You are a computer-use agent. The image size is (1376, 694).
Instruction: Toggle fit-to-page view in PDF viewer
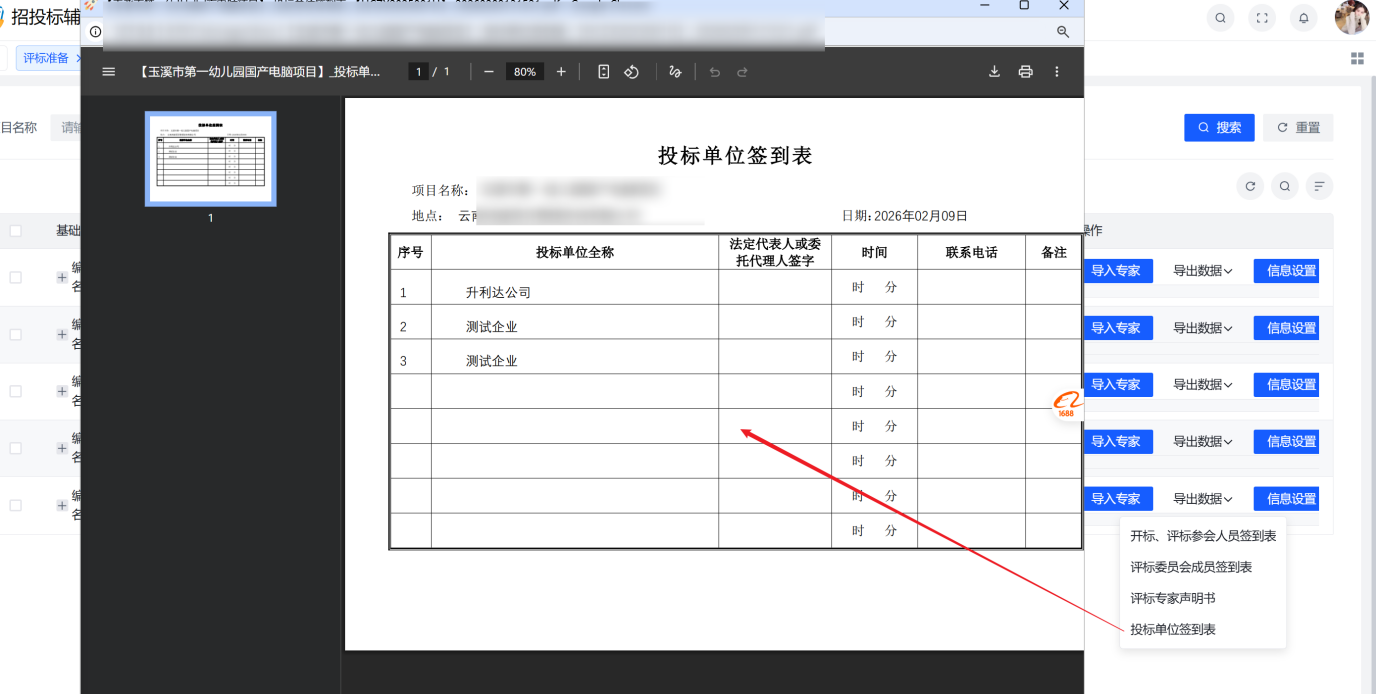pyautogui.click(x=601, y=71)
